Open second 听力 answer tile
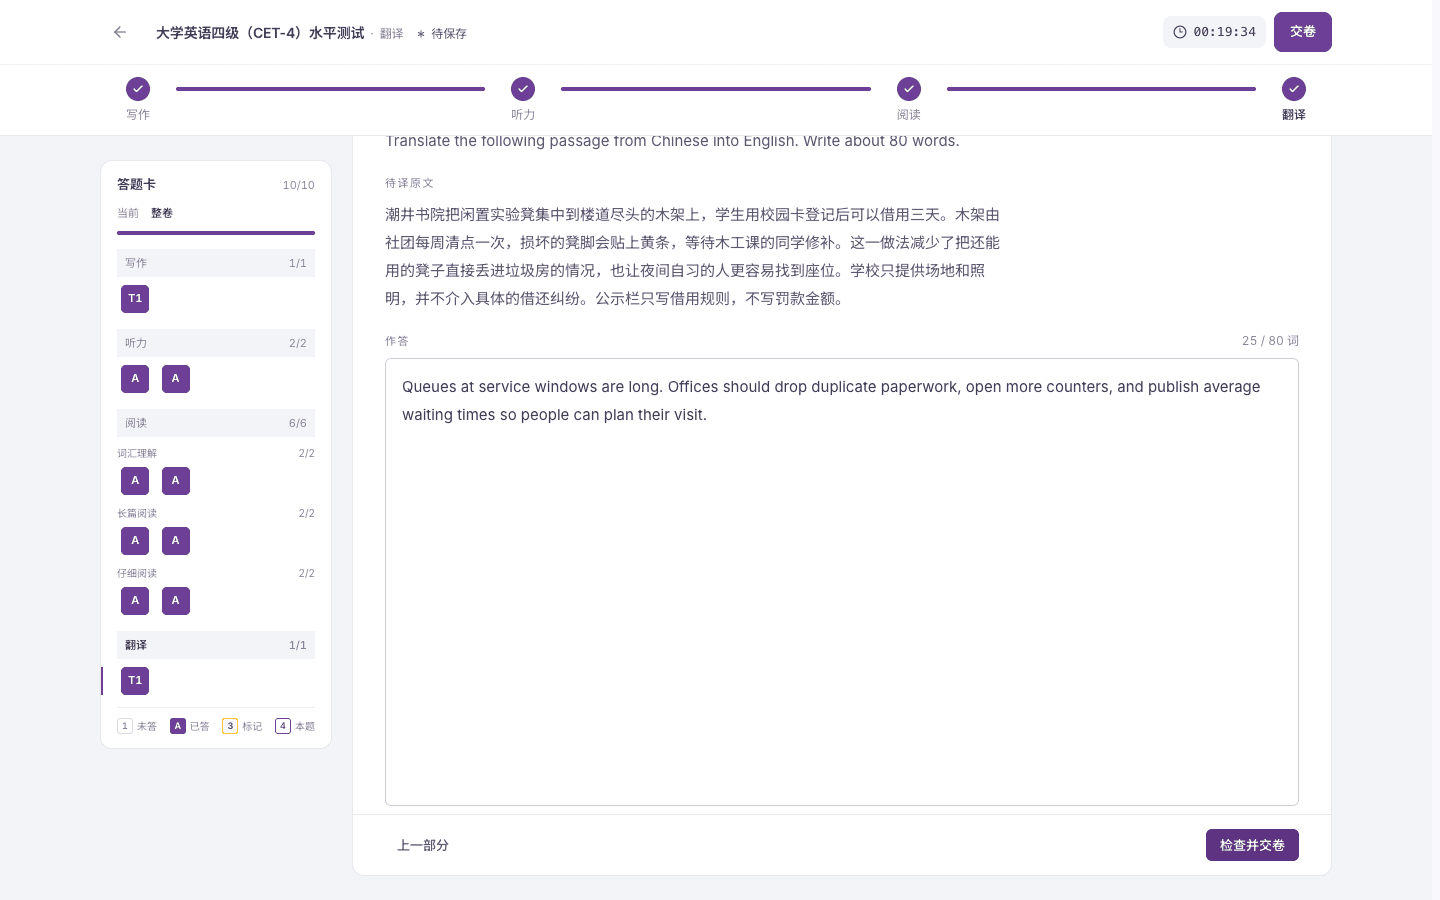This screenshot has height=900, width=1440. pos(175,379)
